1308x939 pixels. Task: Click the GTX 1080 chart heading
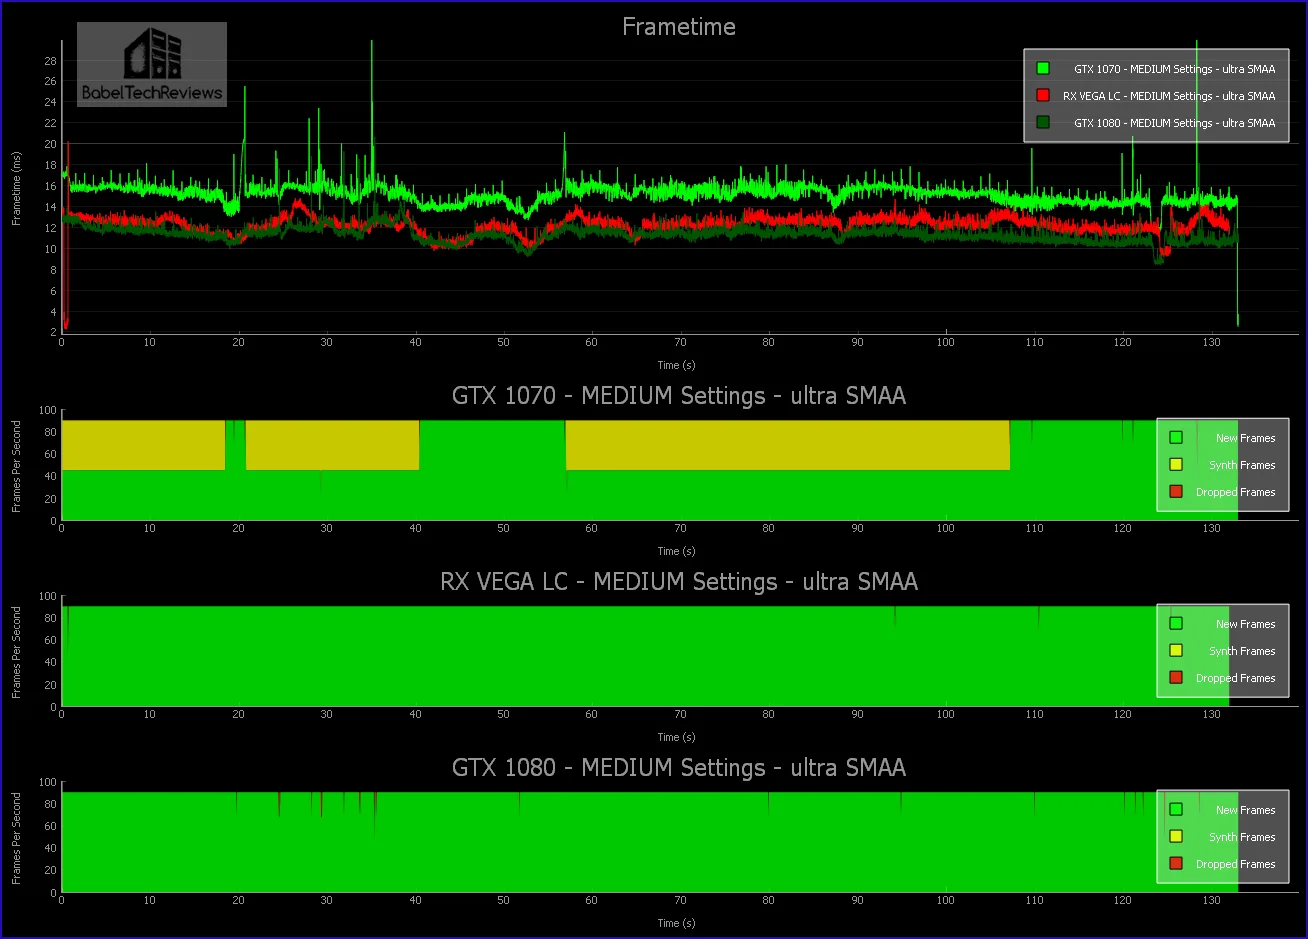click(x=679, y=767)
